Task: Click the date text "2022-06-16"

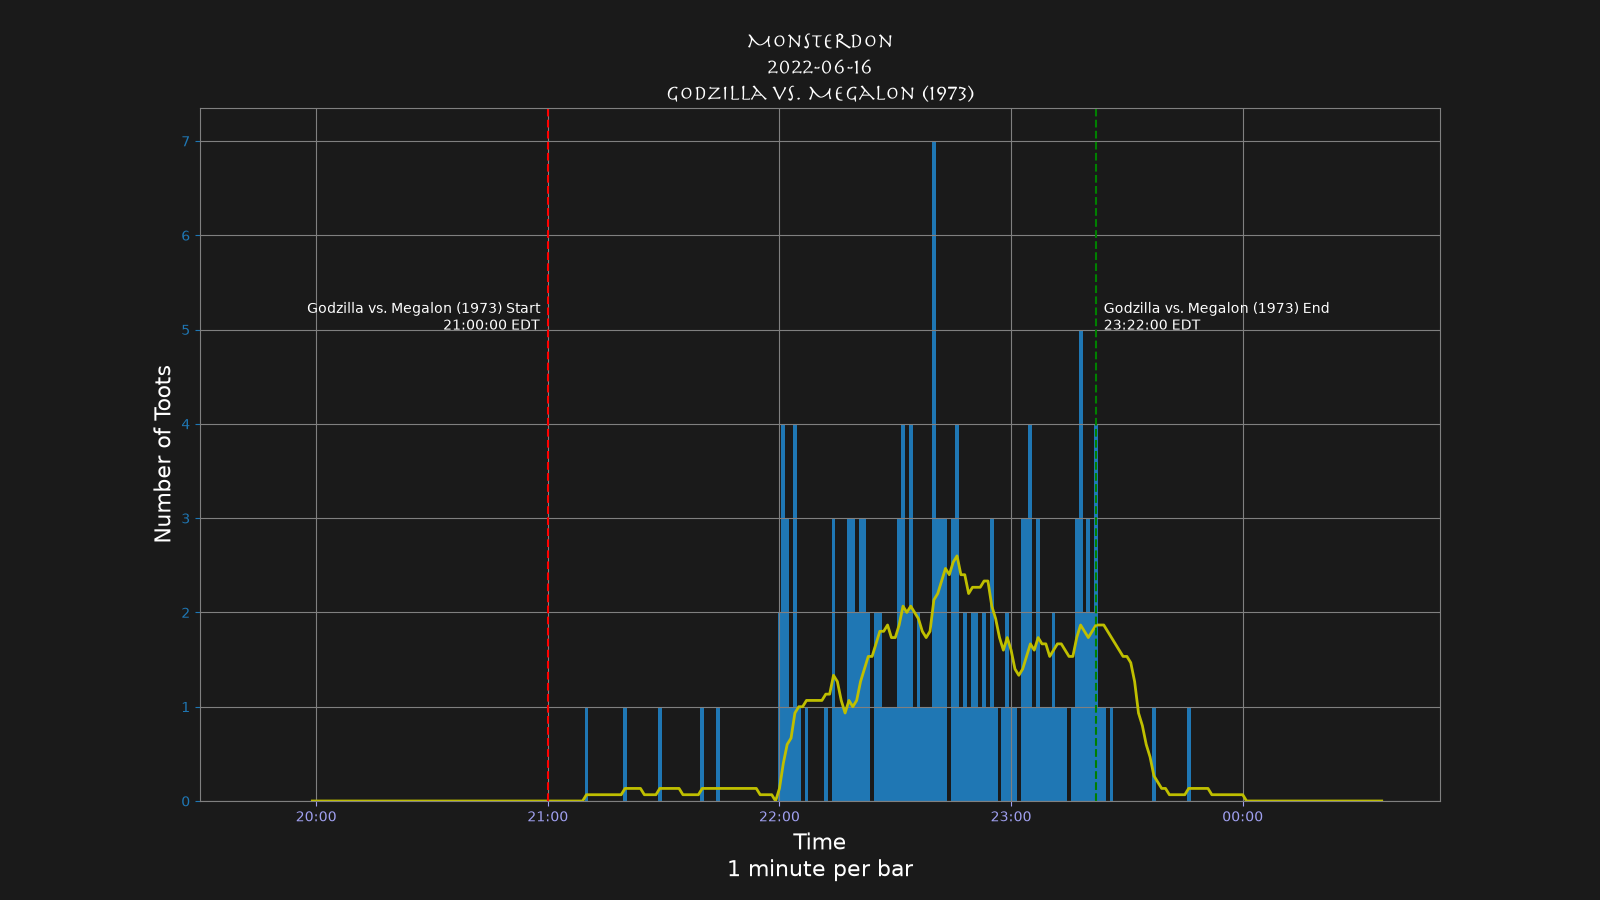Action: (x=820, y=68)
